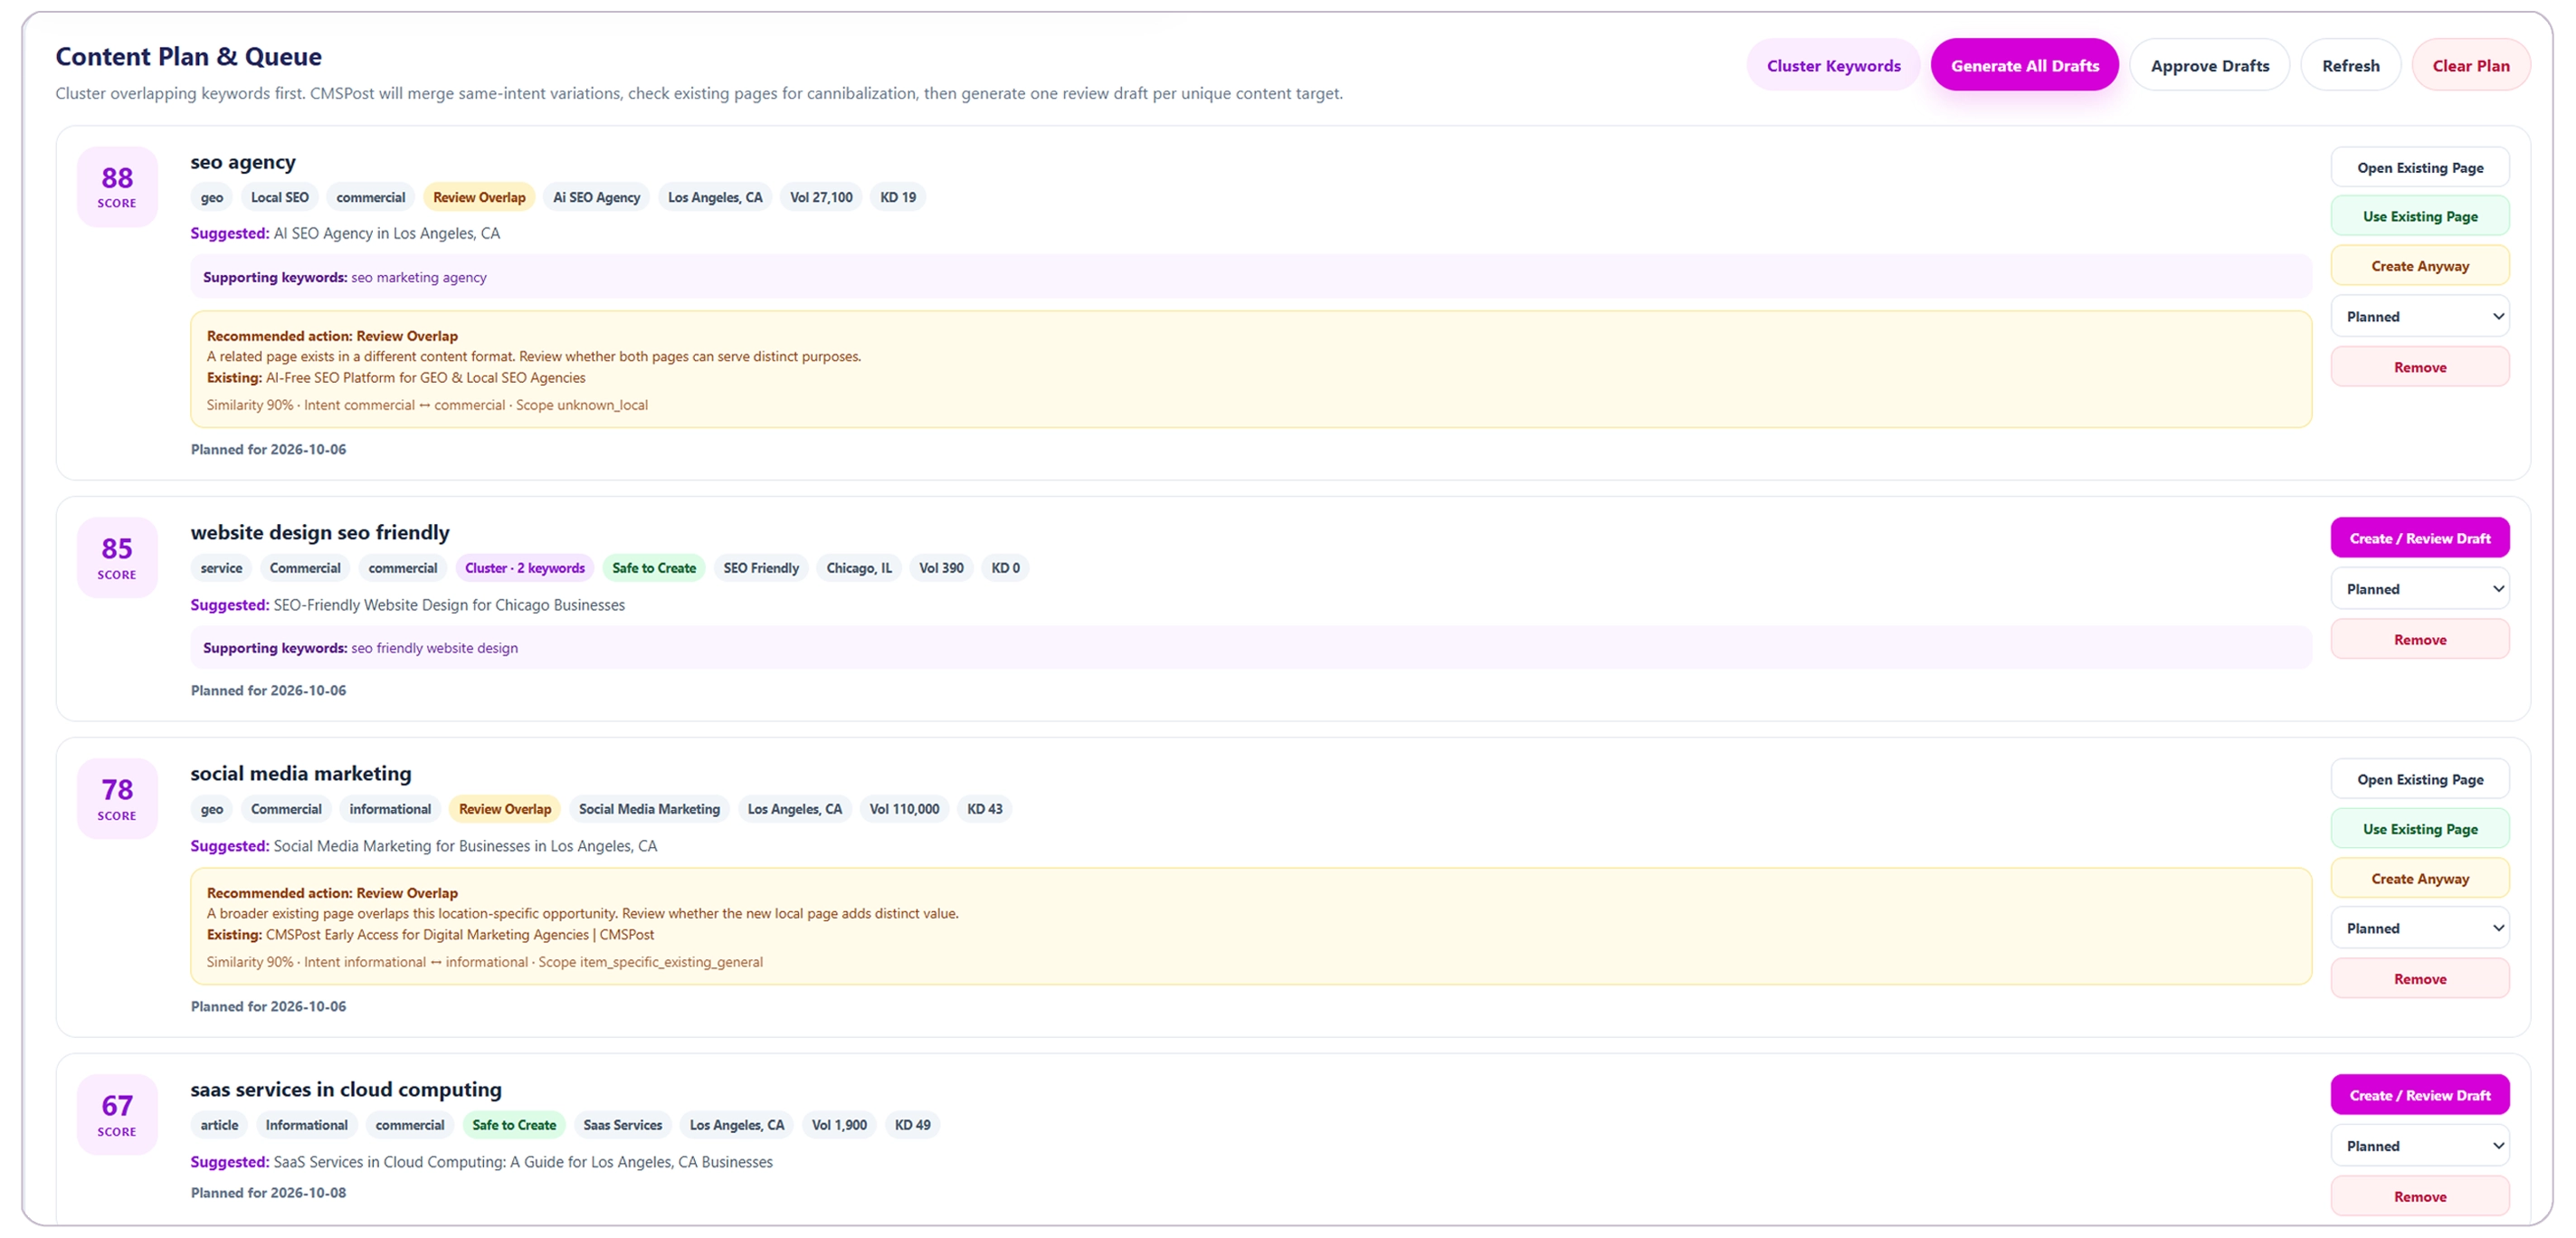Click the 'Social Media Marketing' tag
This screenshot has width=2576, height=1238.
pos(649,809)
